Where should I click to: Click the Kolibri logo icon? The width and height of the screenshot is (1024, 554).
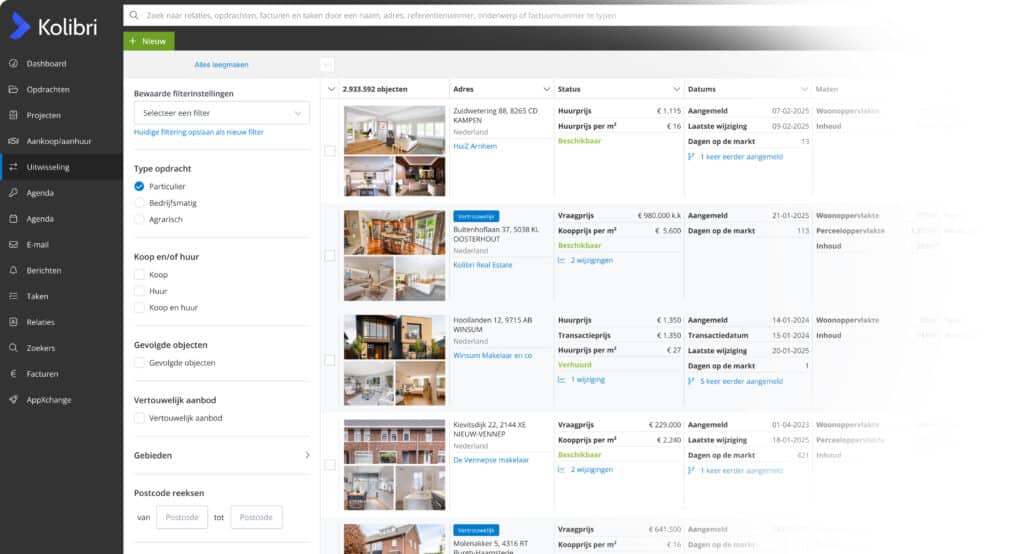(20, 26)
